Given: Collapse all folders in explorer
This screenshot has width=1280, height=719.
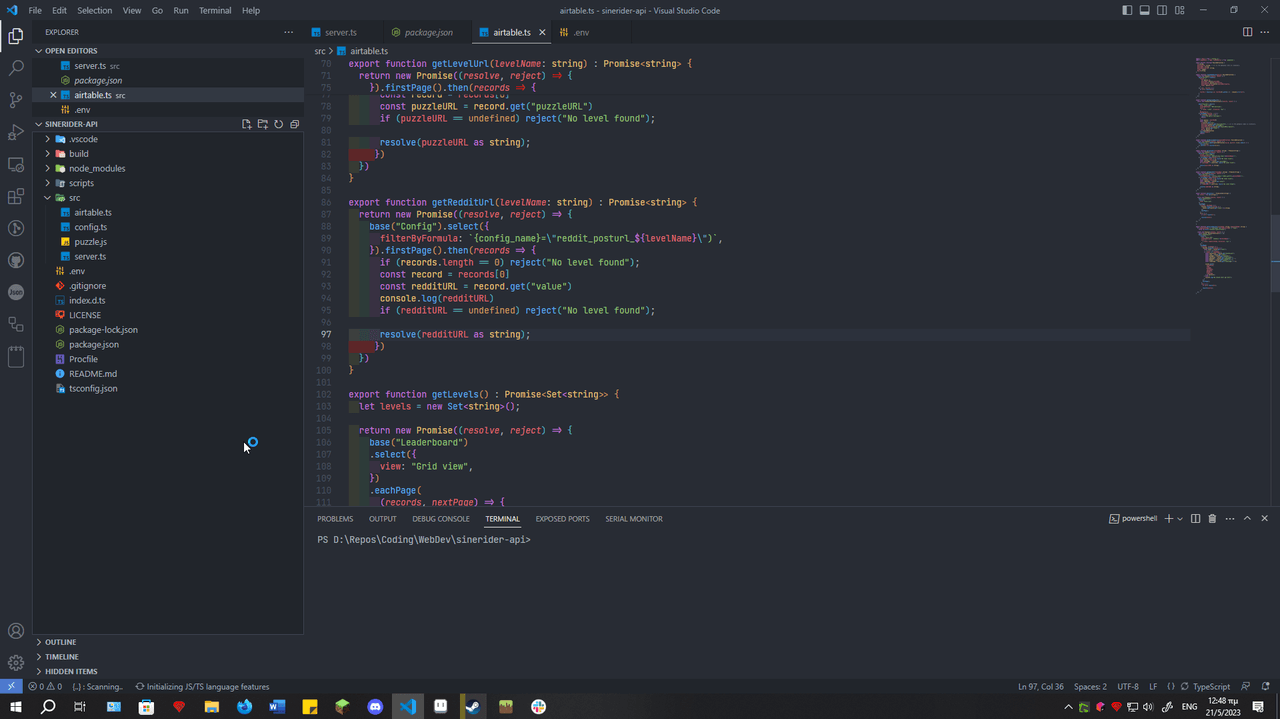Looking at the screenshot, I should coord(294,124).
